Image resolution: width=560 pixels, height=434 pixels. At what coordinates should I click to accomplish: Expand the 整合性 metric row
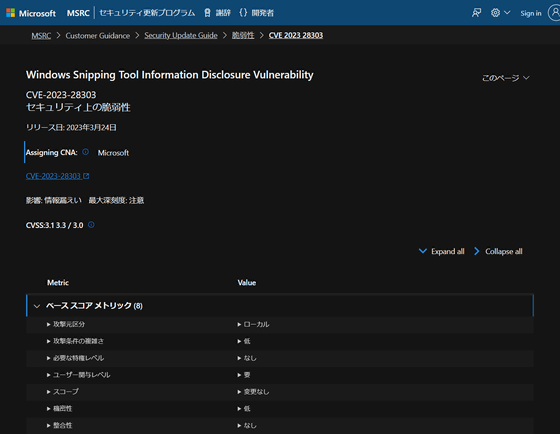tap(59, 425)
